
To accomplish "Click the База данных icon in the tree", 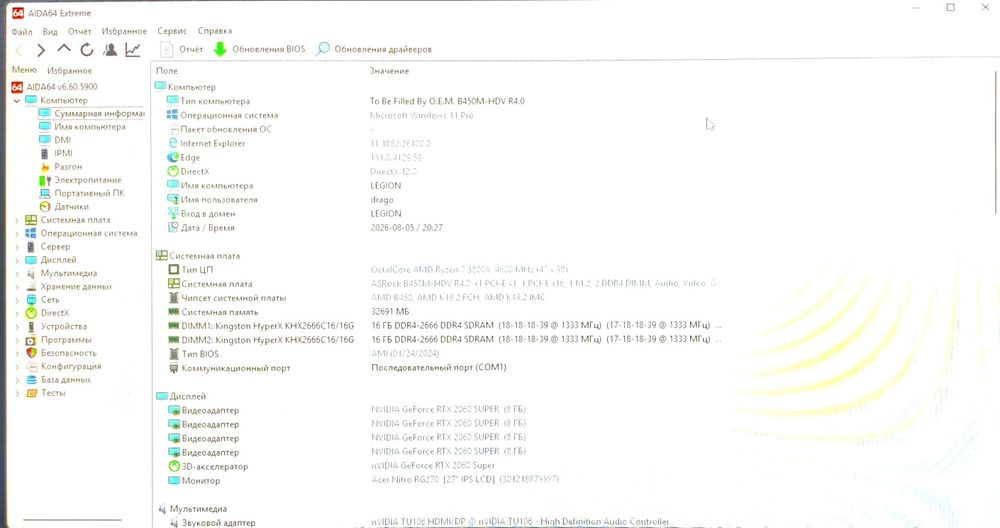I will tap(31, 379).
